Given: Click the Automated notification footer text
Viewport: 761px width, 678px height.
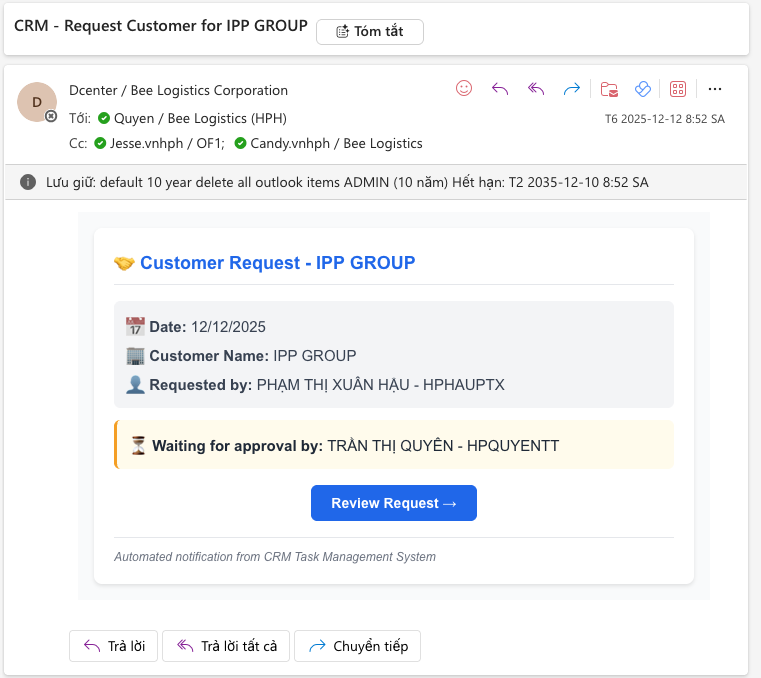Looking at the screenshot, I should point(275,557).
